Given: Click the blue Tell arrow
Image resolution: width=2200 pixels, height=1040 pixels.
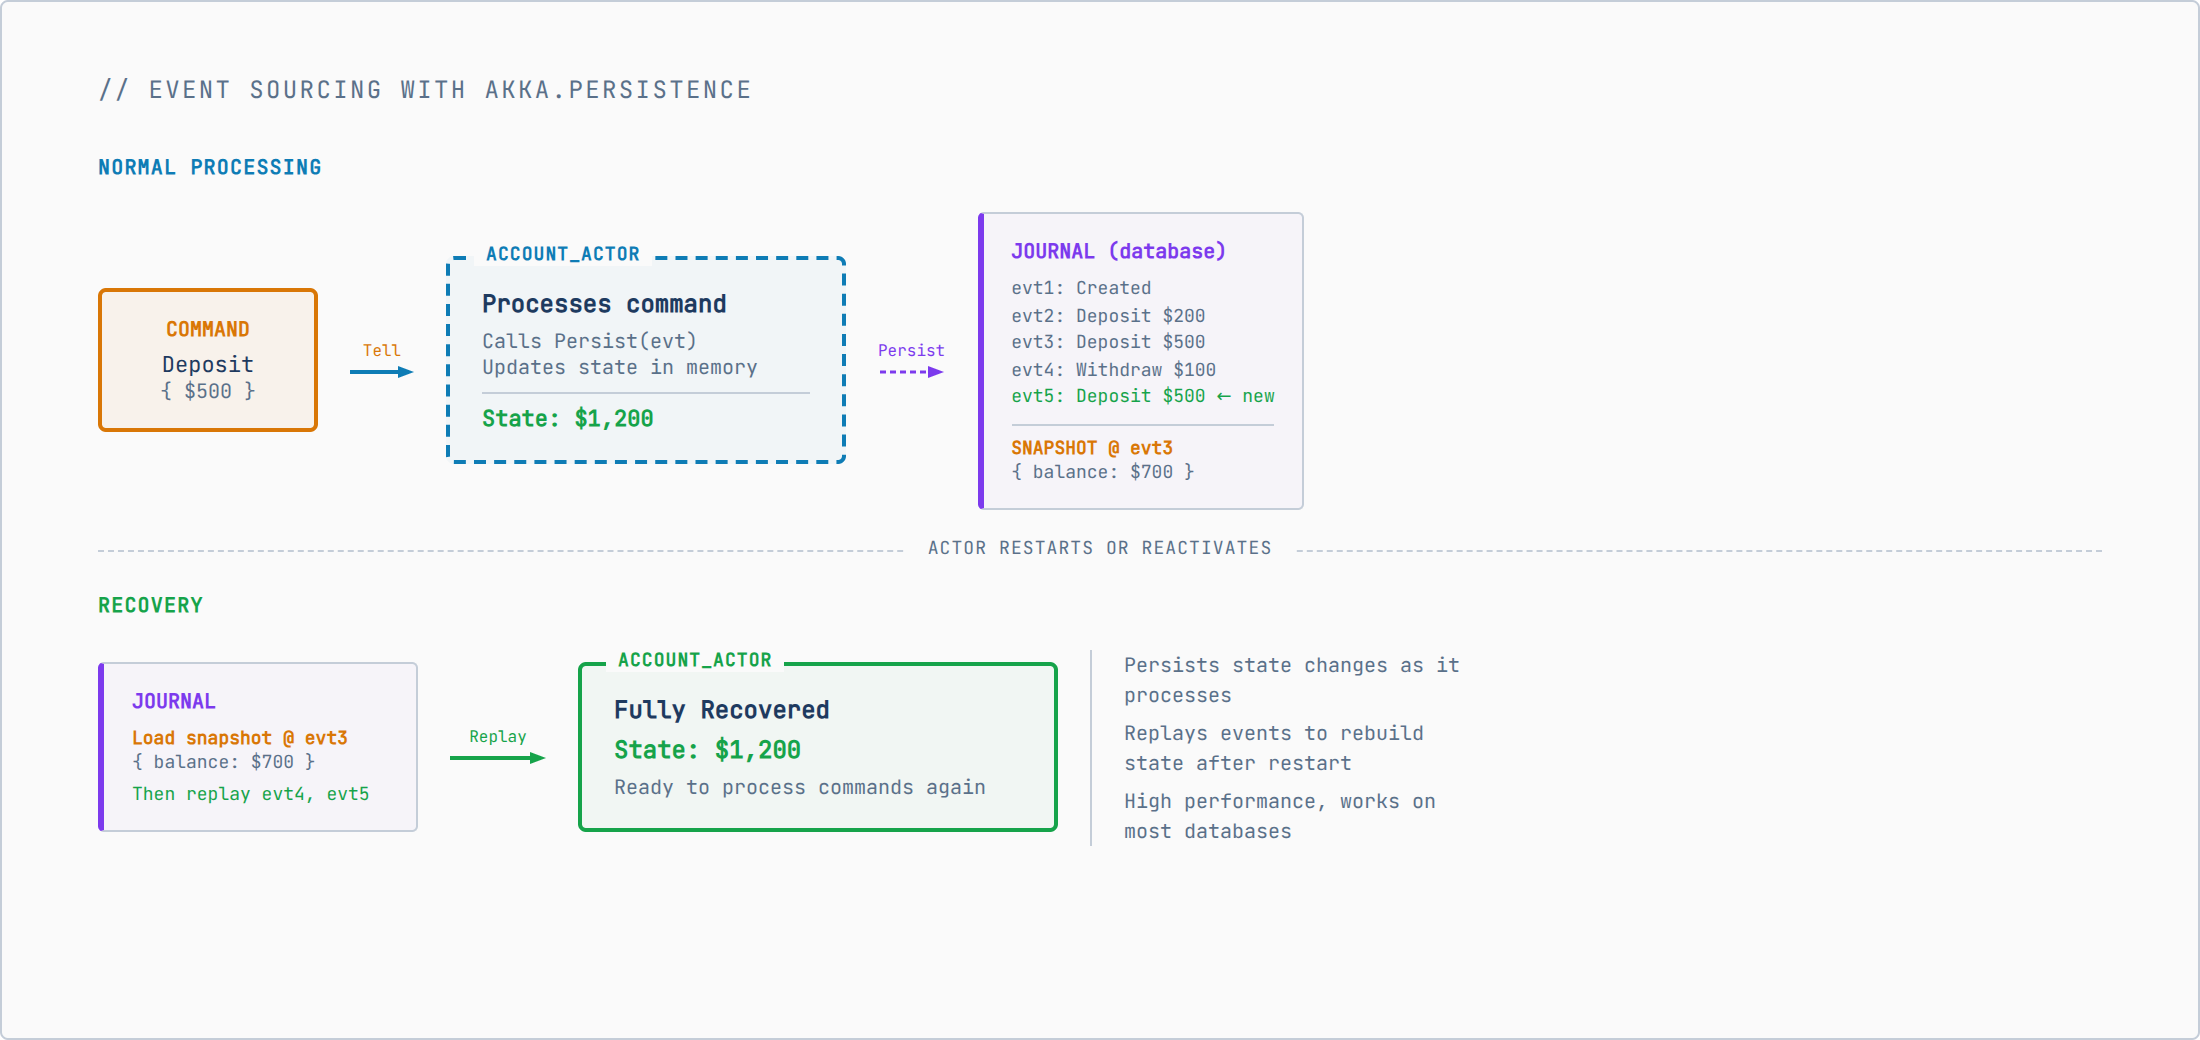Looking at the screenshot, I should (x=381, y=372).
